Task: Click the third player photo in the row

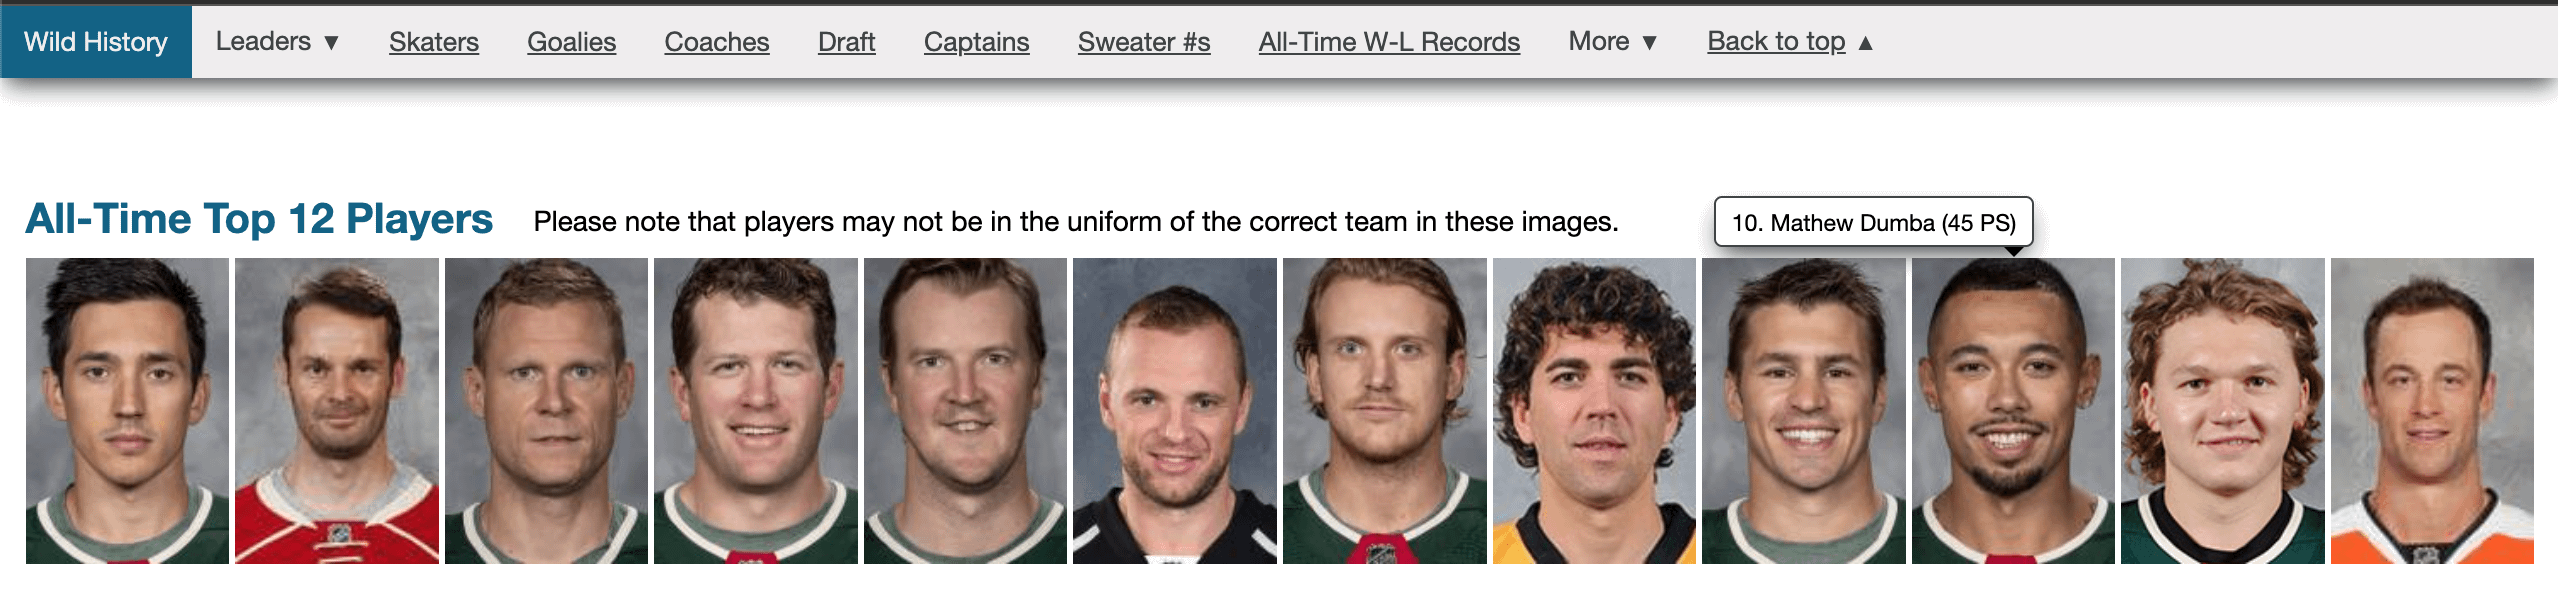Action: [546, 410]
